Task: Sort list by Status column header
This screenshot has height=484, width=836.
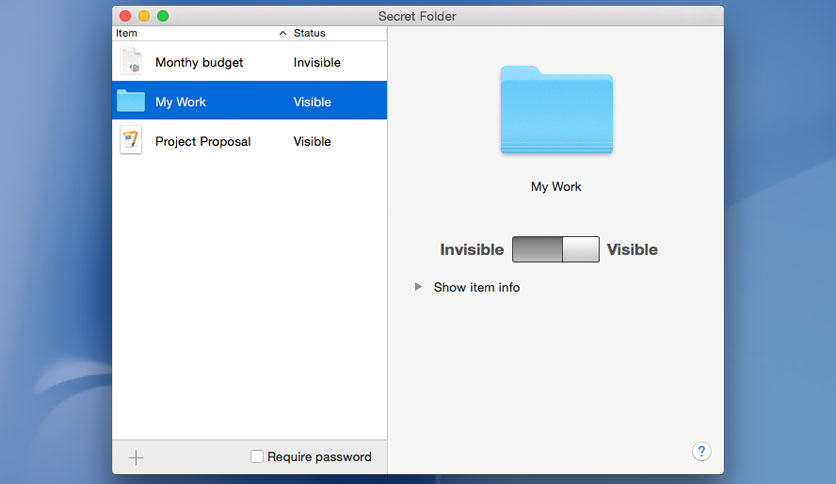Action: tap(338, 33)
